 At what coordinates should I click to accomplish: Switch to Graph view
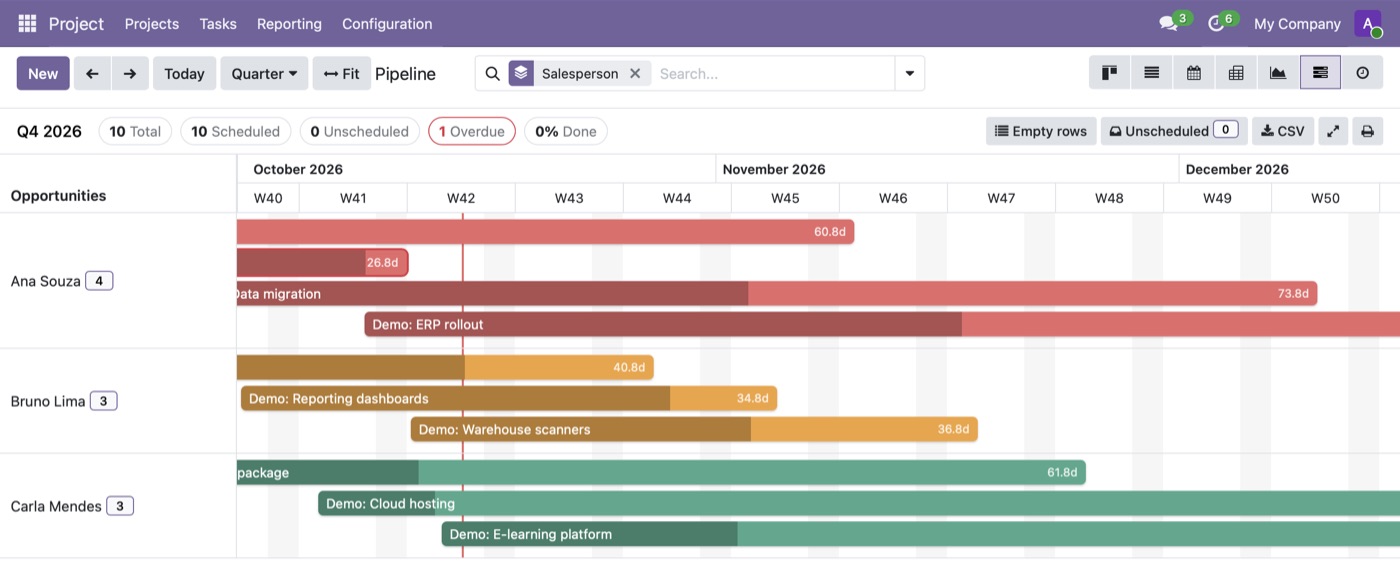[1278, 73]
